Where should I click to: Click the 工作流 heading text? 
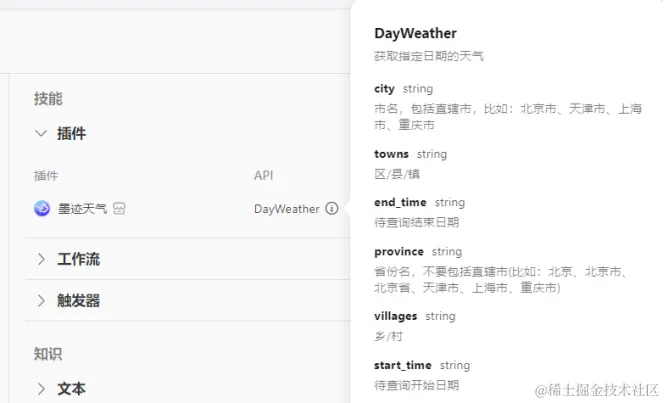79,259
